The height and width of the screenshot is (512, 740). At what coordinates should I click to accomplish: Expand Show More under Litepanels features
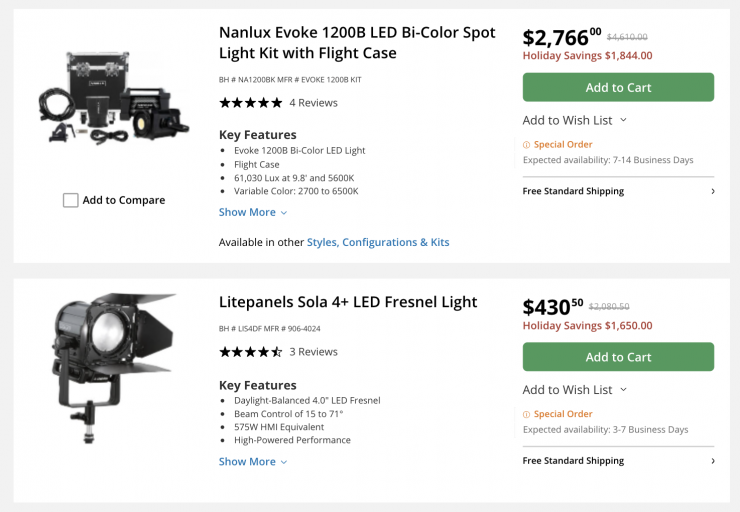[253, 462]
